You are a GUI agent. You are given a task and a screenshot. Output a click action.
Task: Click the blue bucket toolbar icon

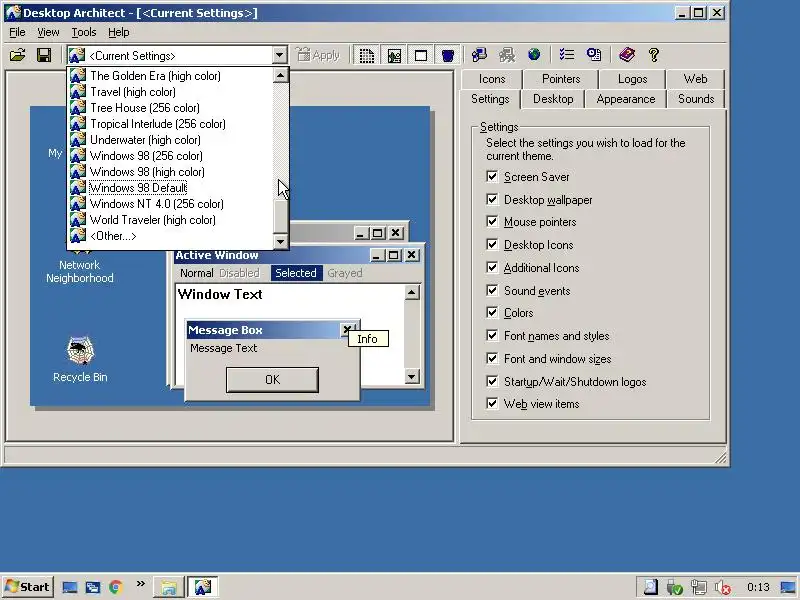click(x=447, y=55)
